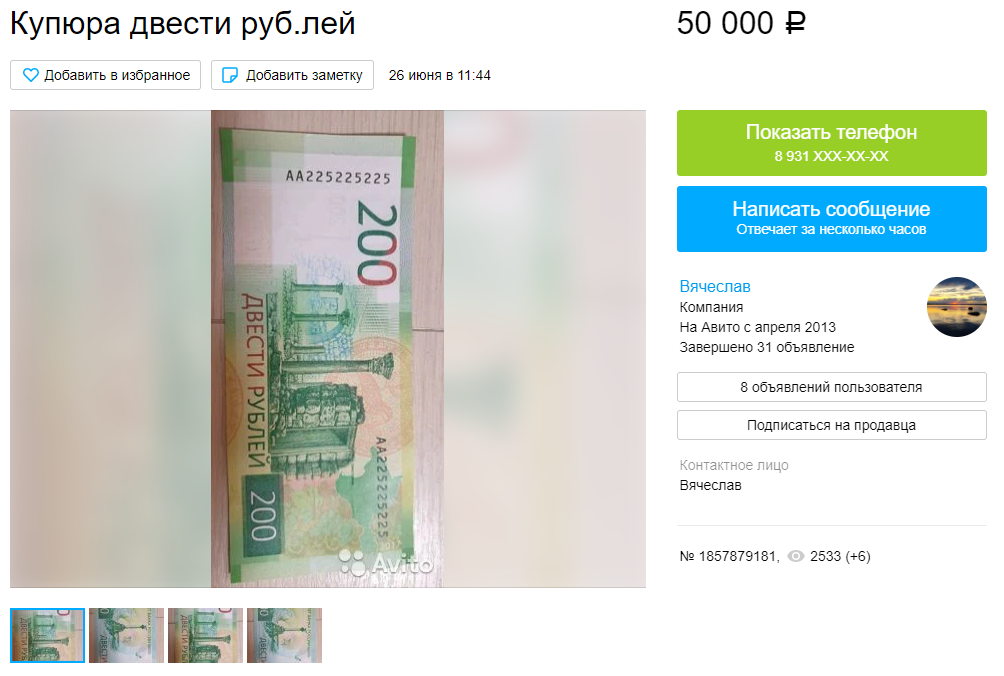Select the fourth banknote thumbnail
This screenshot has height=676, width=1004.
click(284, 635)
